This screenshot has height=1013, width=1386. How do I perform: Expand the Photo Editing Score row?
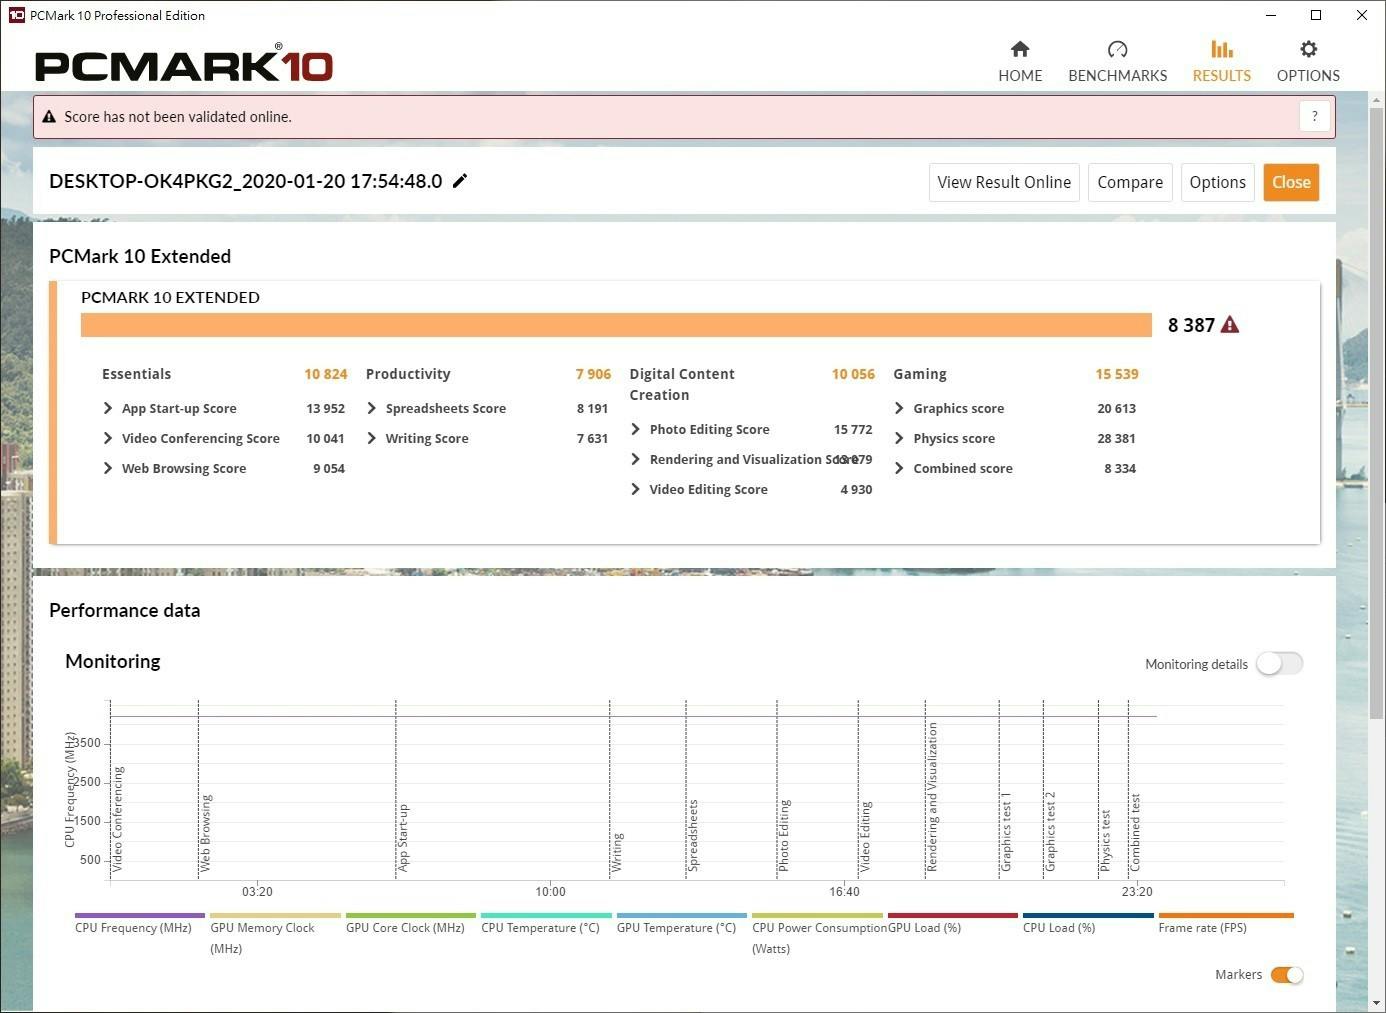(x=636, y=429)
